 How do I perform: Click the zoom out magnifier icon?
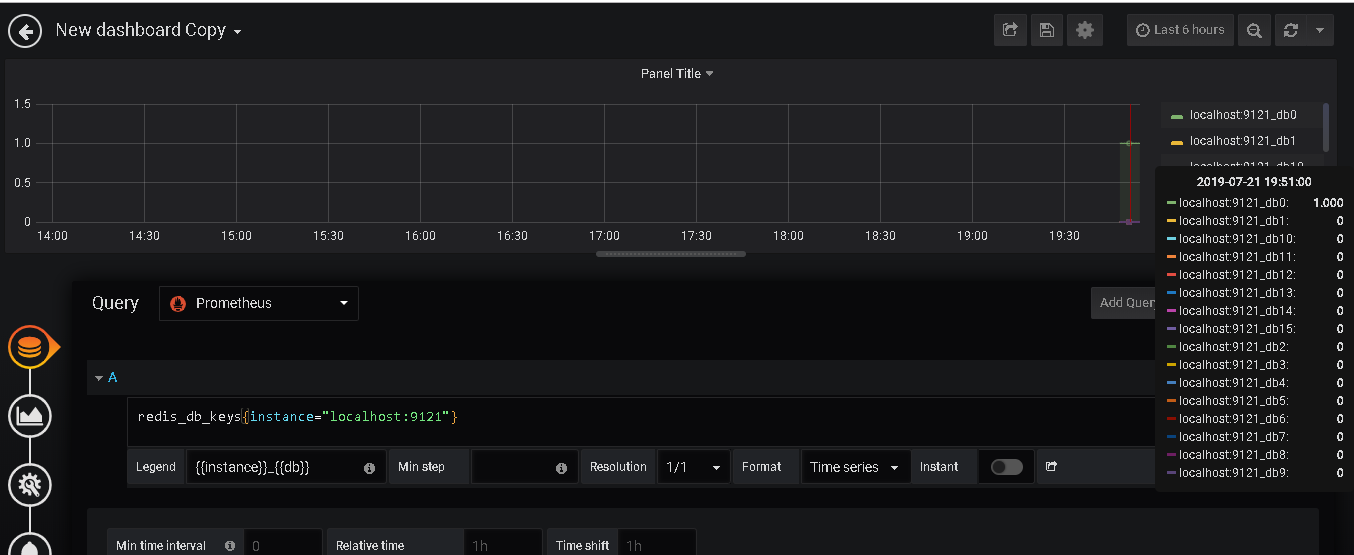tap(1253, 30)
